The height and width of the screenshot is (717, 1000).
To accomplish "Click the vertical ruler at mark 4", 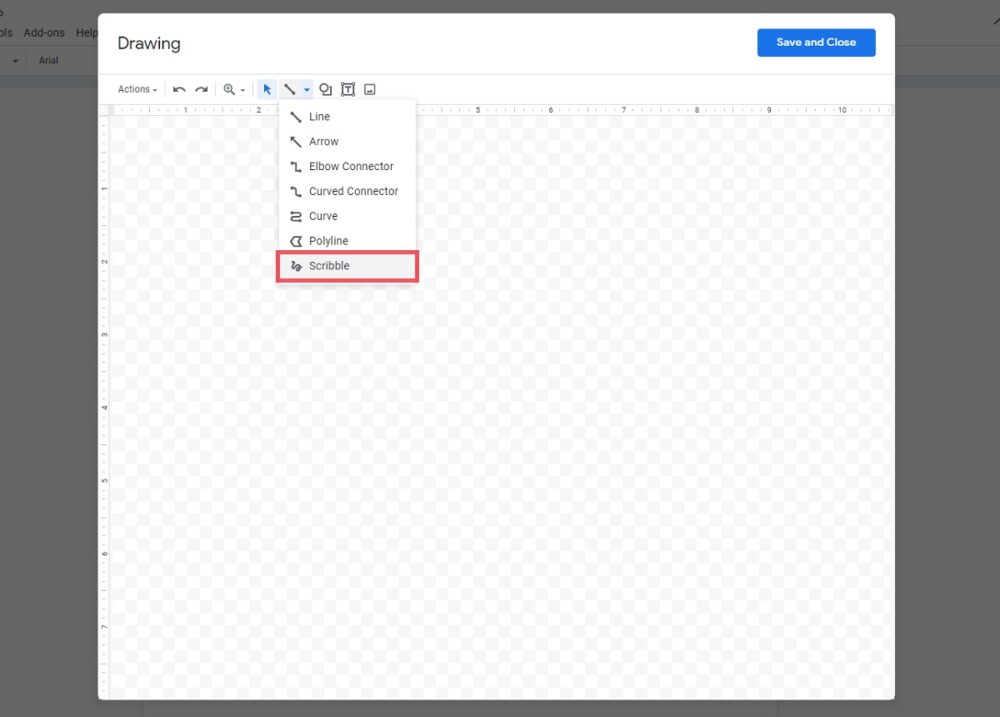I will click(x=104, y=408).
